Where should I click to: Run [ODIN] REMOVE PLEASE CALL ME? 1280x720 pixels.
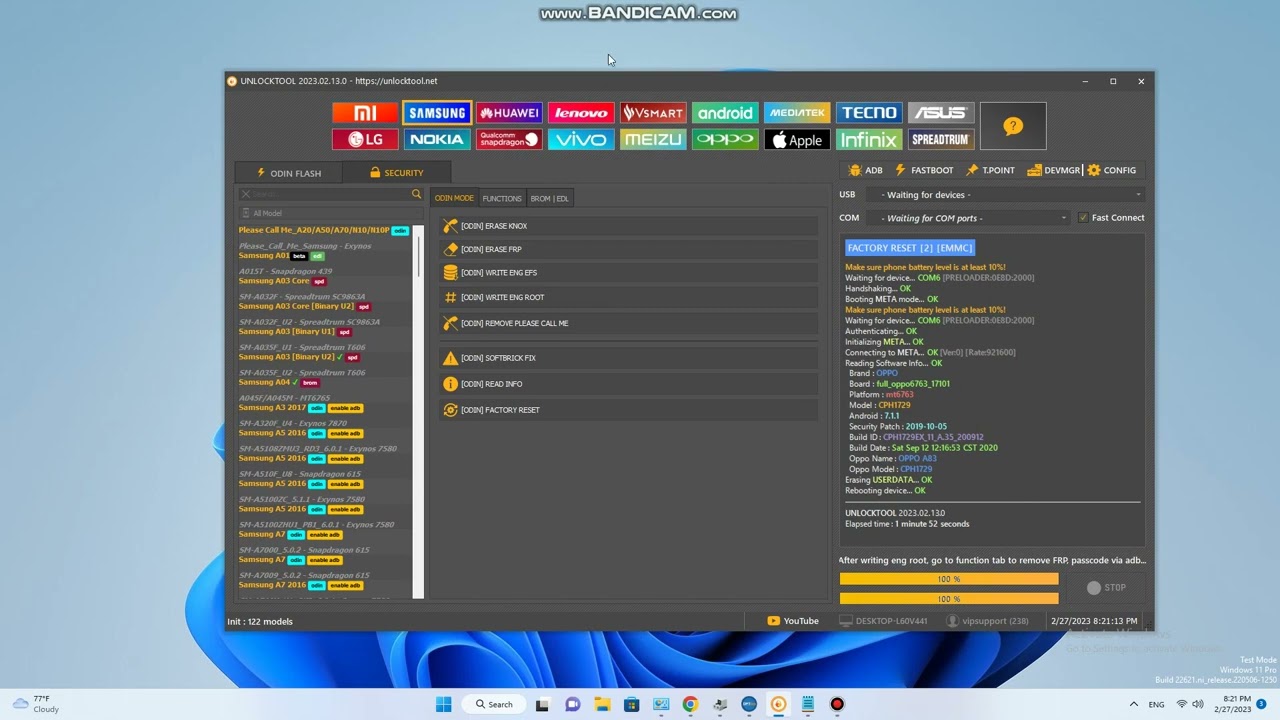coord(628,323)
